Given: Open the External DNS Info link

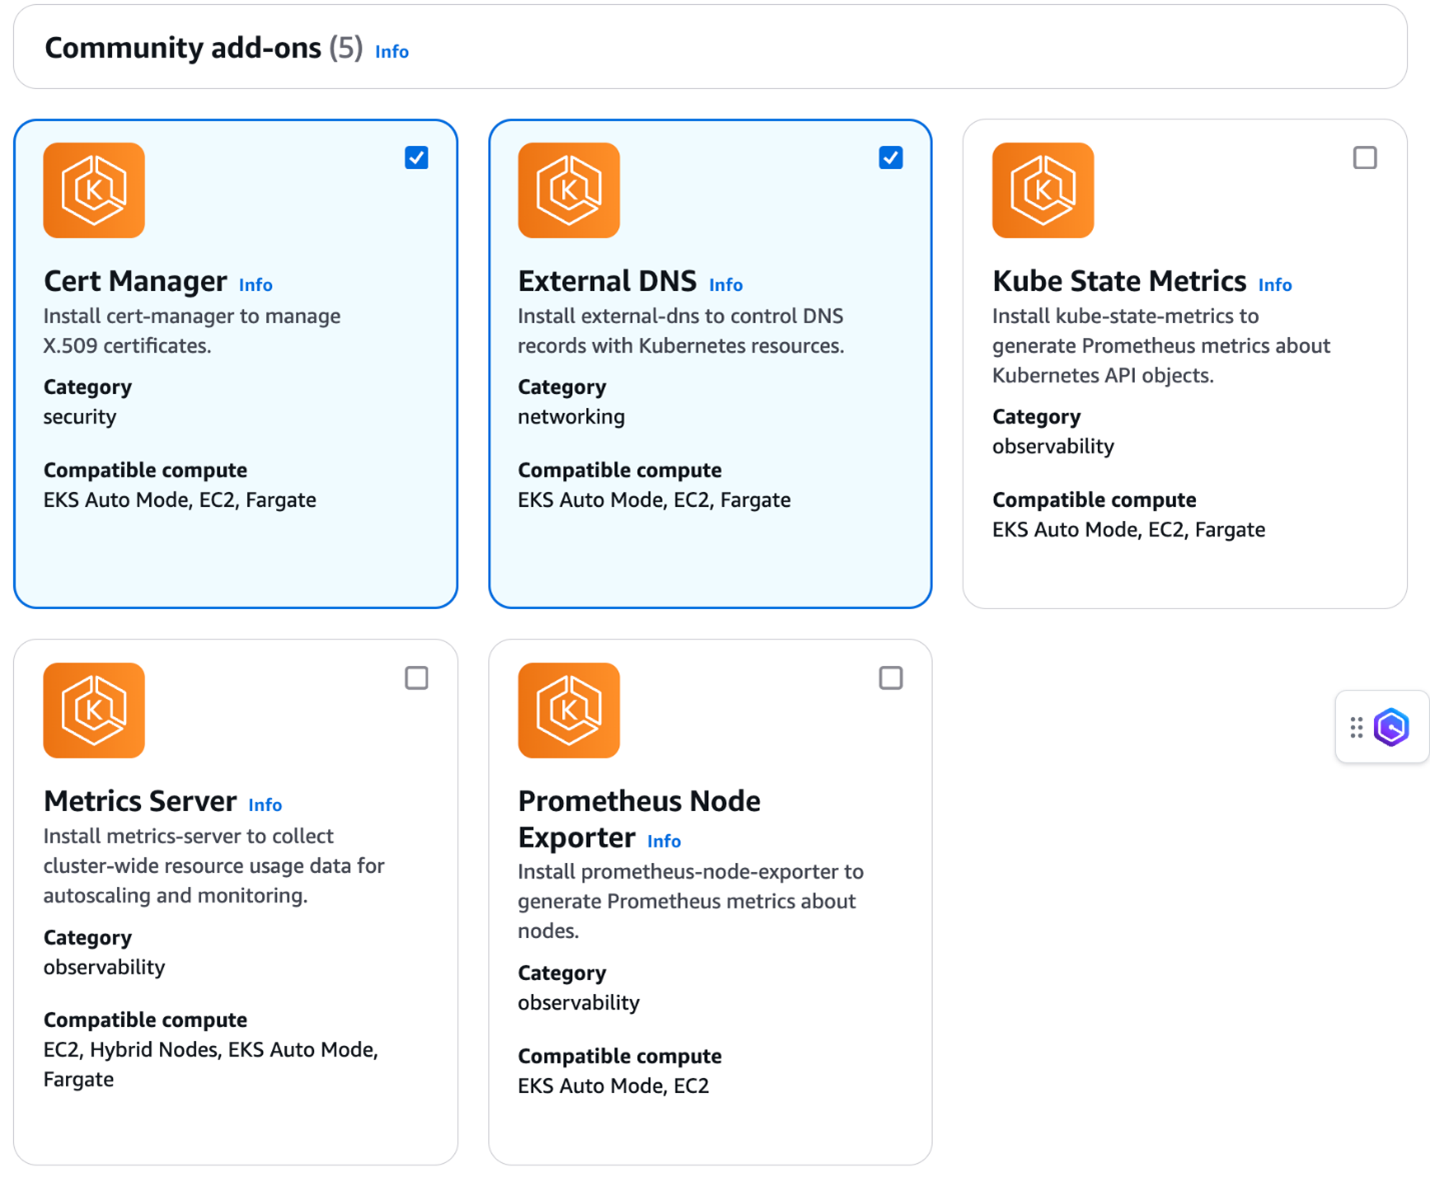Looking at the screenshot, I should [725, 285].
